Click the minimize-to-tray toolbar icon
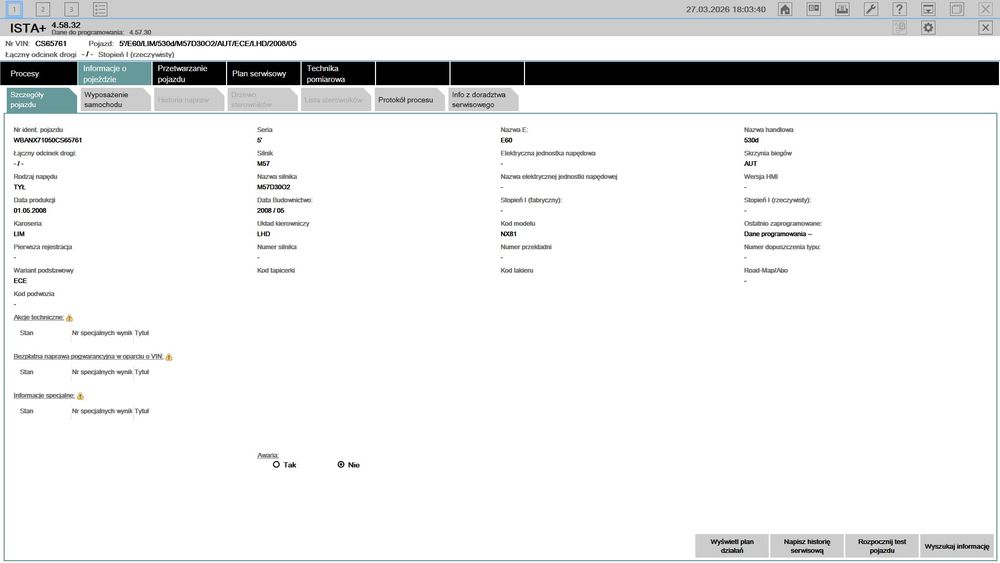The image size is (1000, 563). click(x=928, y=9)
